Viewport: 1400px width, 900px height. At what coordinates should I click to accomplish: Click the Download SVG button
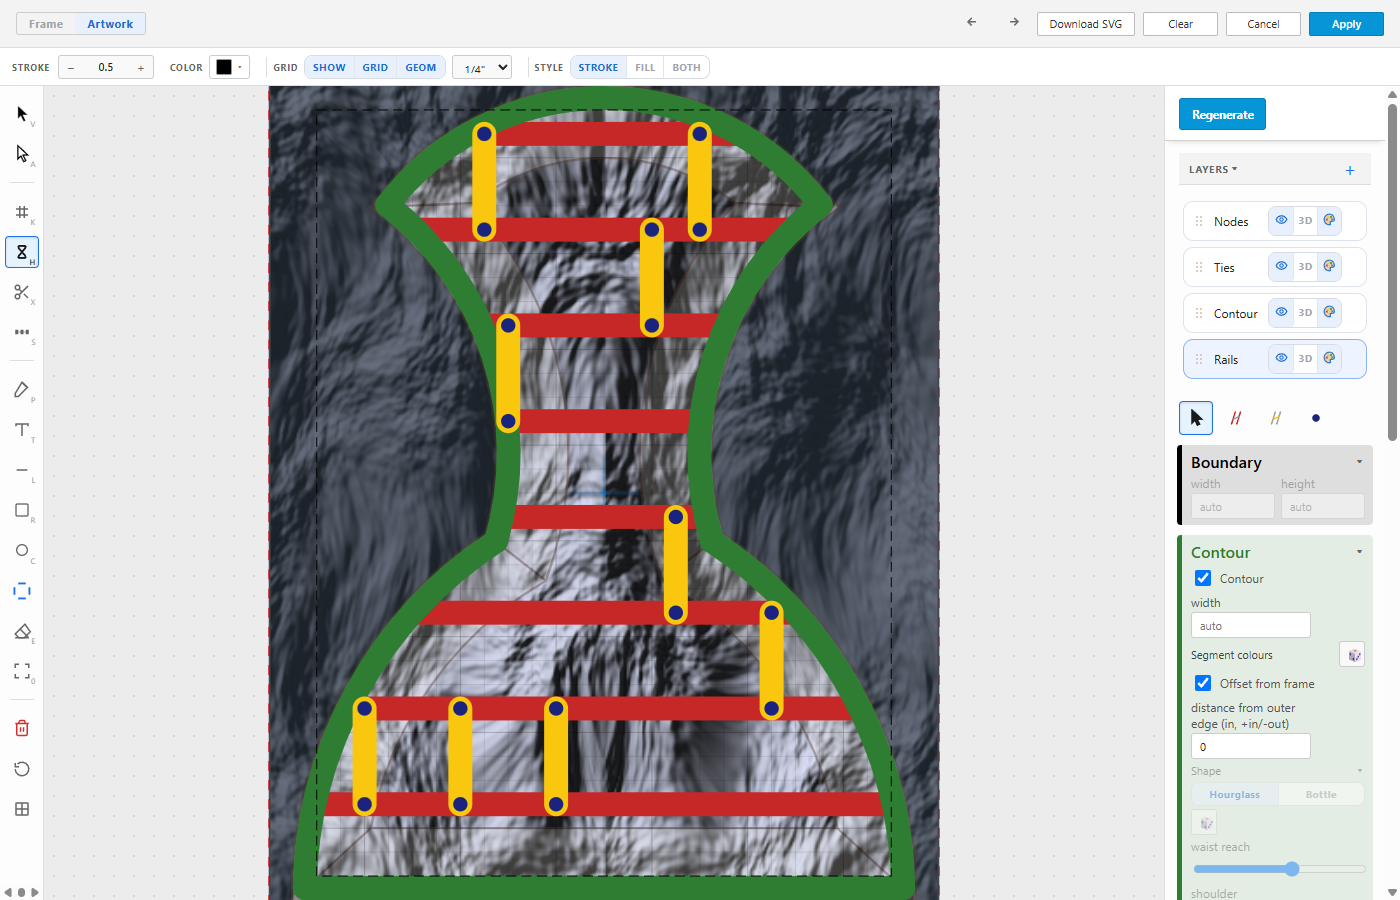coord(1086,24)
